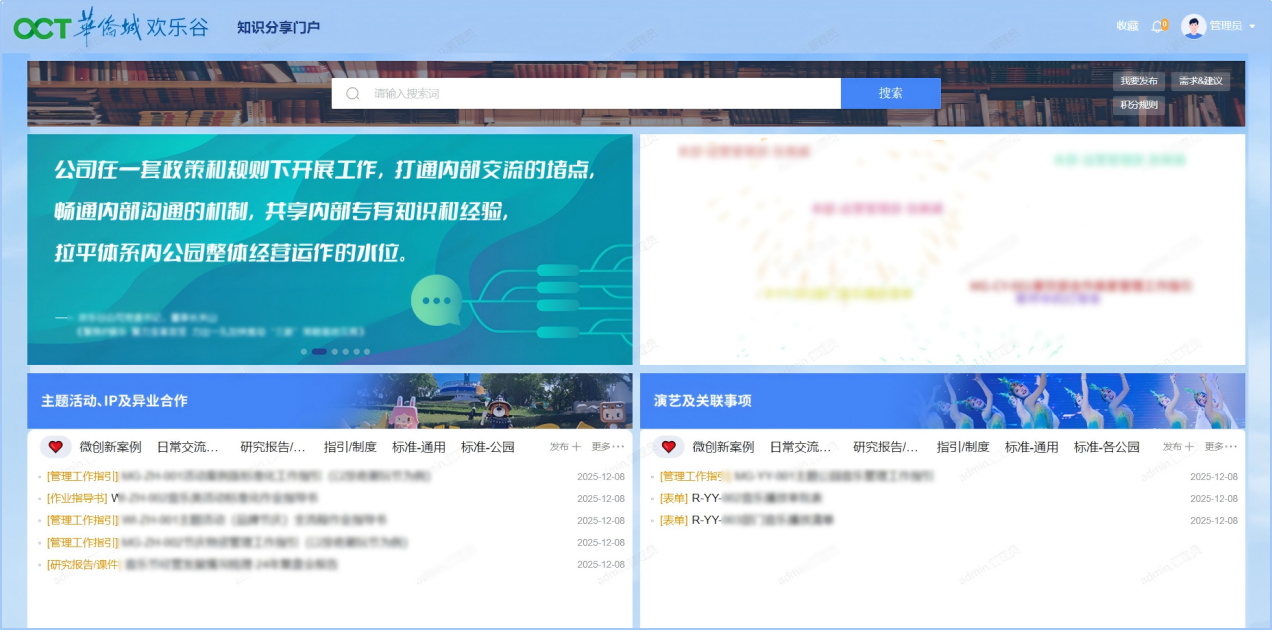Open 标准-各公园 tab in 演艺及关联事项 panel
This screenshot has height=632, width=1272.
click(x=1106, y=447)
